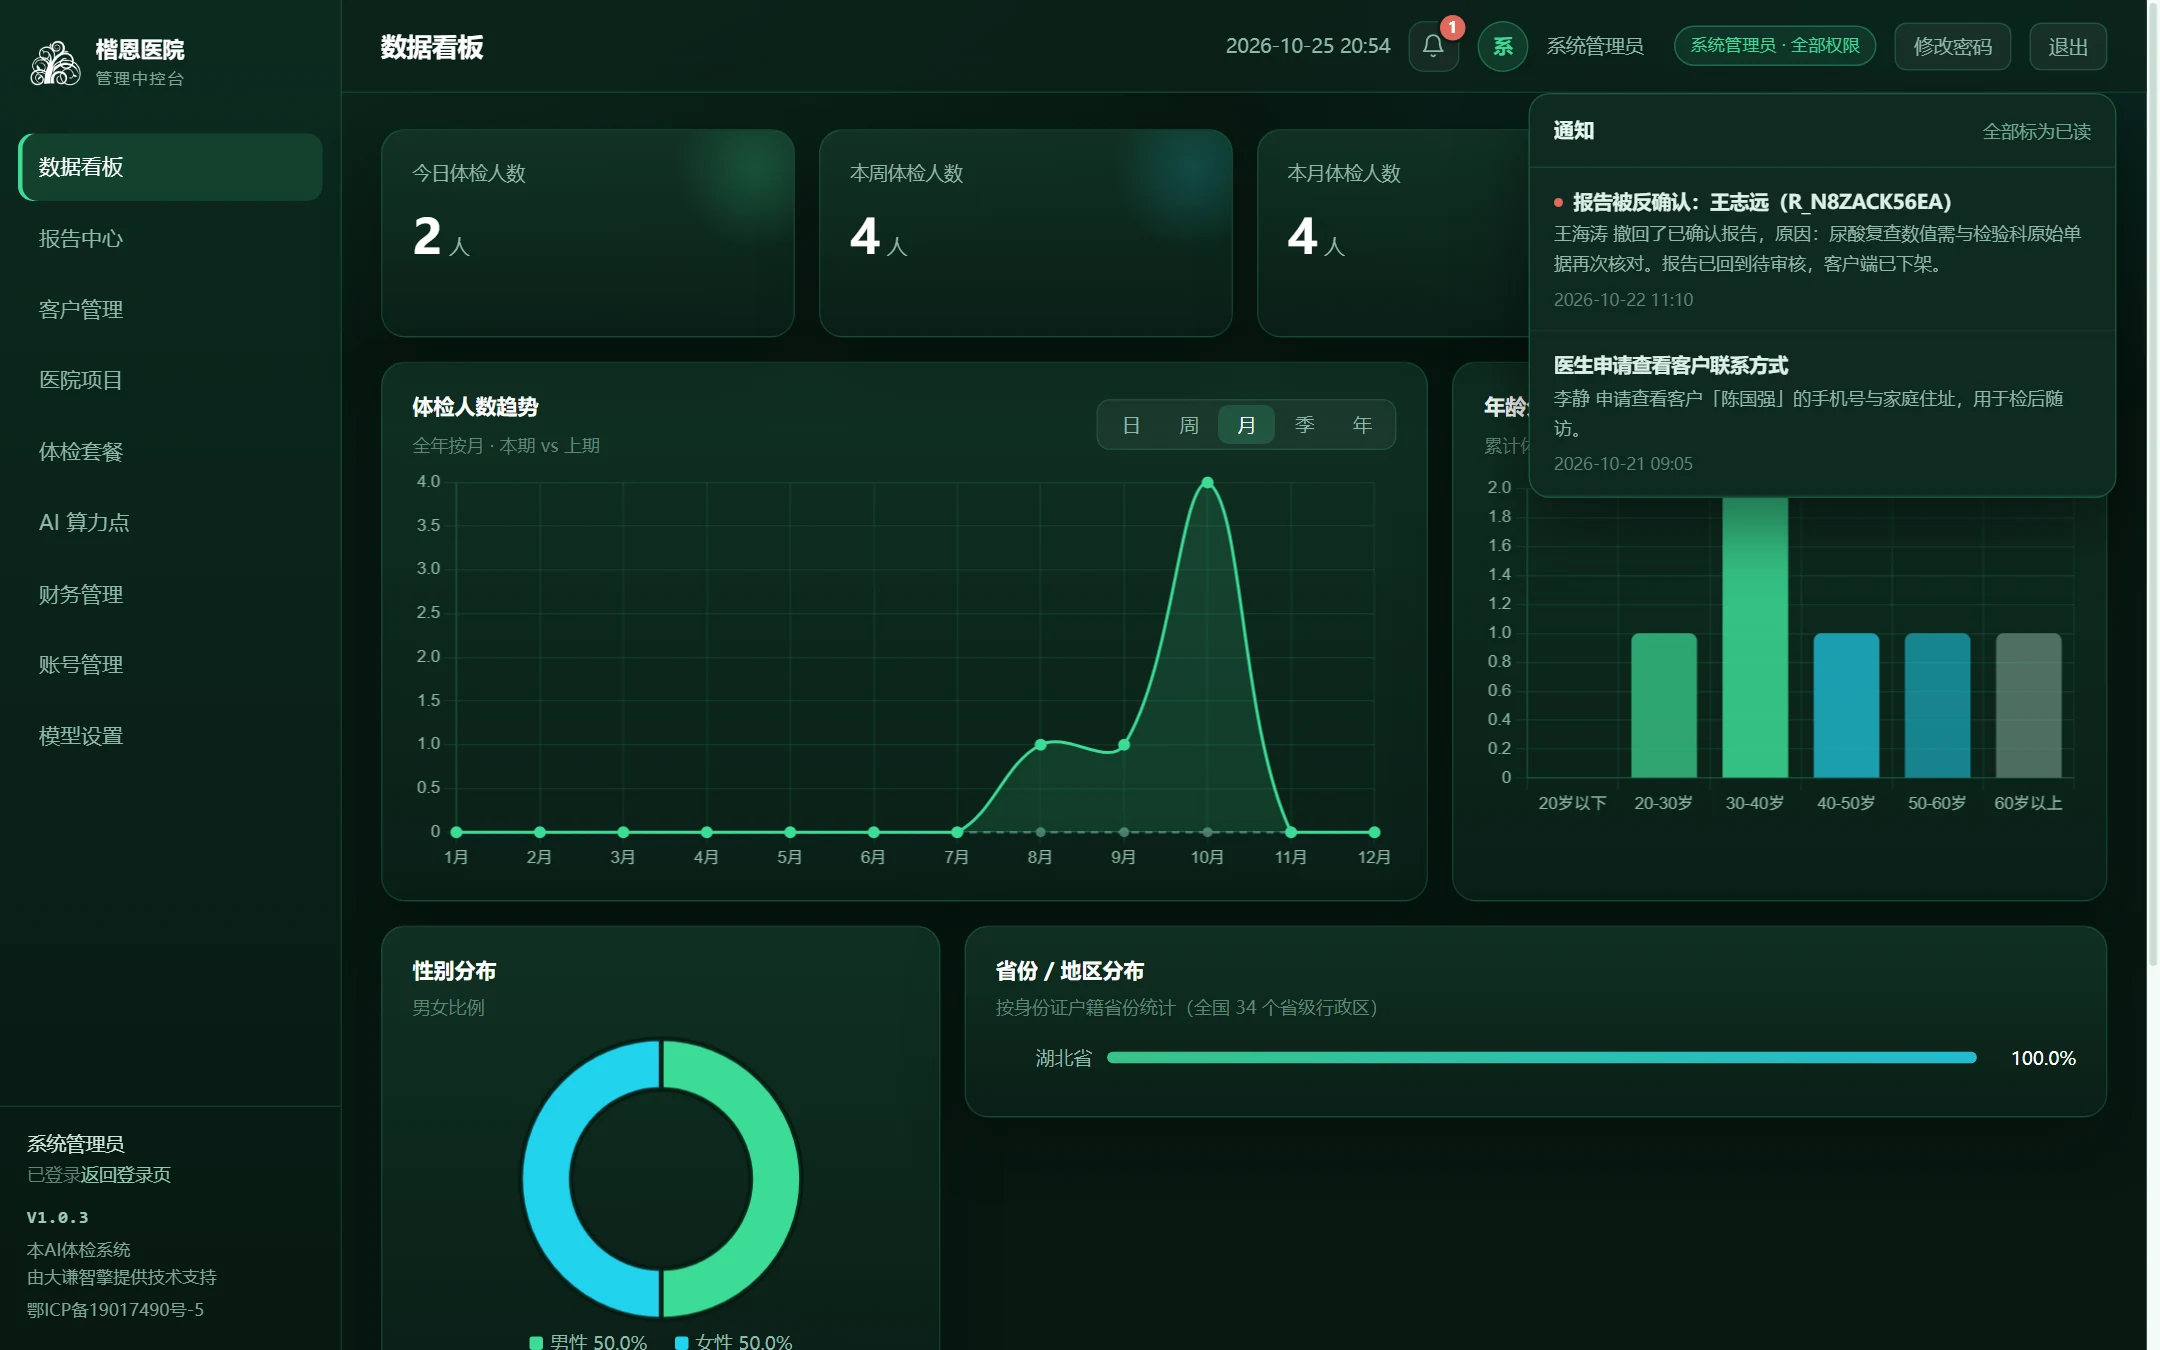This screenshot has height=1350, width=2160.
Task: Click the 返回登录页 link
Action: tap(126, 1174)
